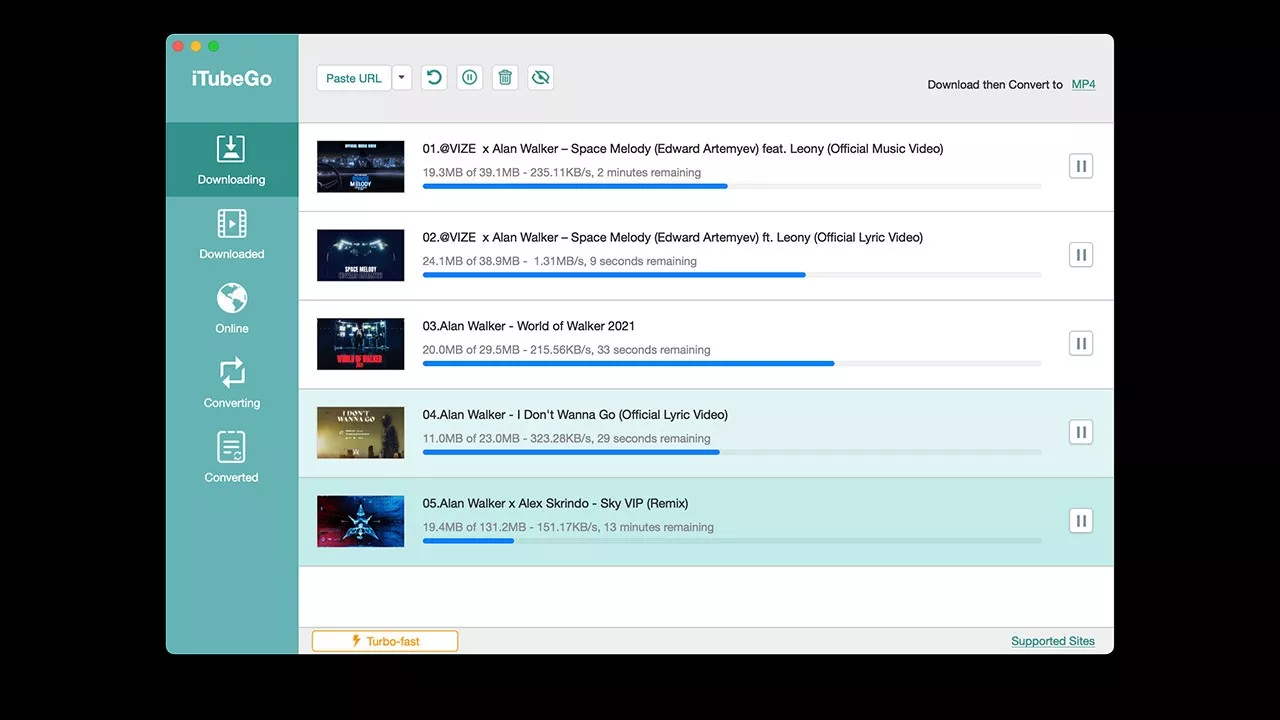Viewport: 1280px width, 720px height.
Task: Click the pause all downloads icon
Action: click(469, 78)
